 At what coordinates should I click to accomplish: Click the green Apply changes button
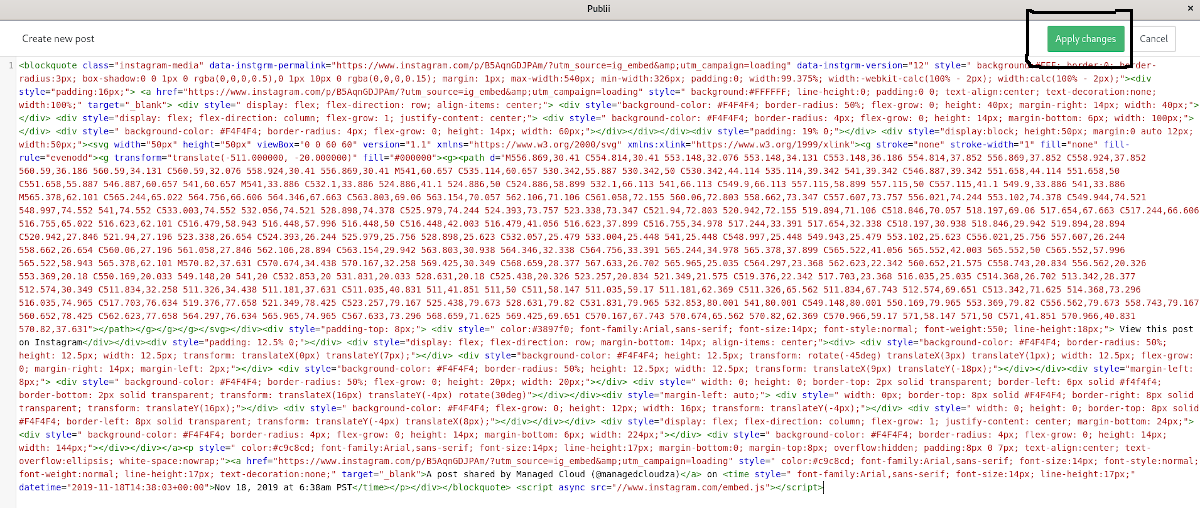[x=1086, y=39]
